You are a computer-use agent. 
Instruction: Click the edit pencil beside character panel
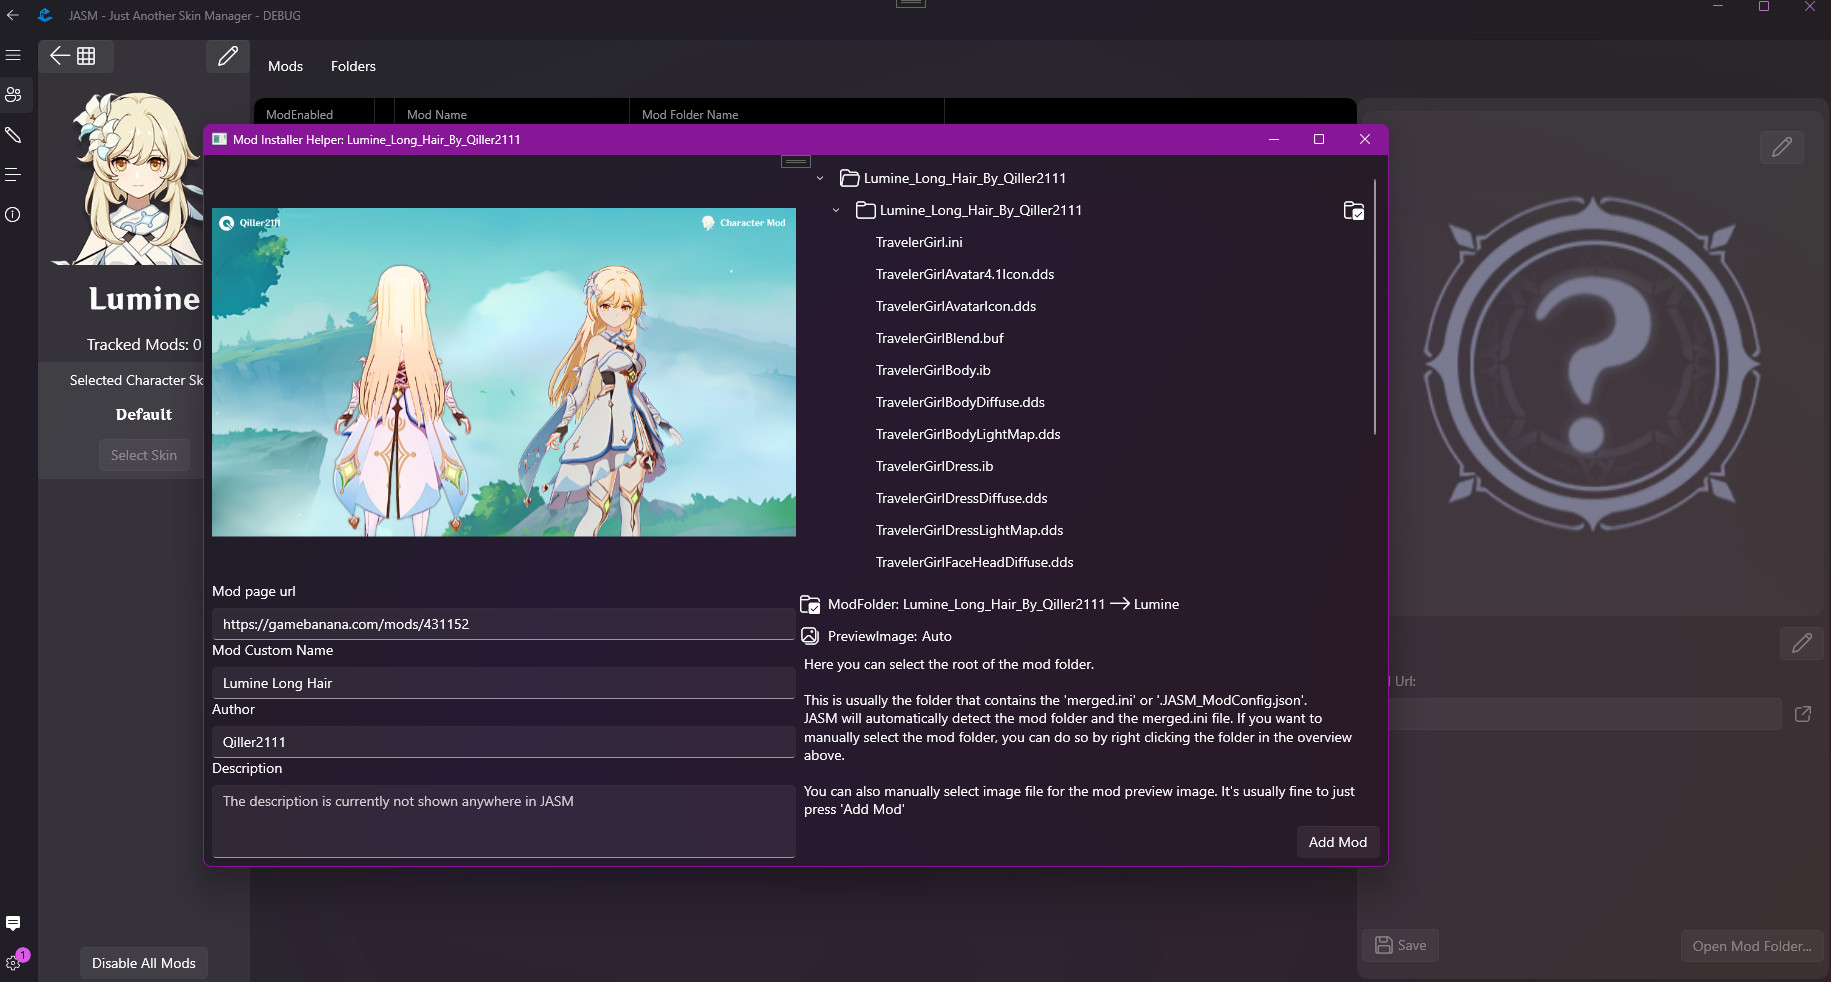pyautogui.click(x=228, y=56)
